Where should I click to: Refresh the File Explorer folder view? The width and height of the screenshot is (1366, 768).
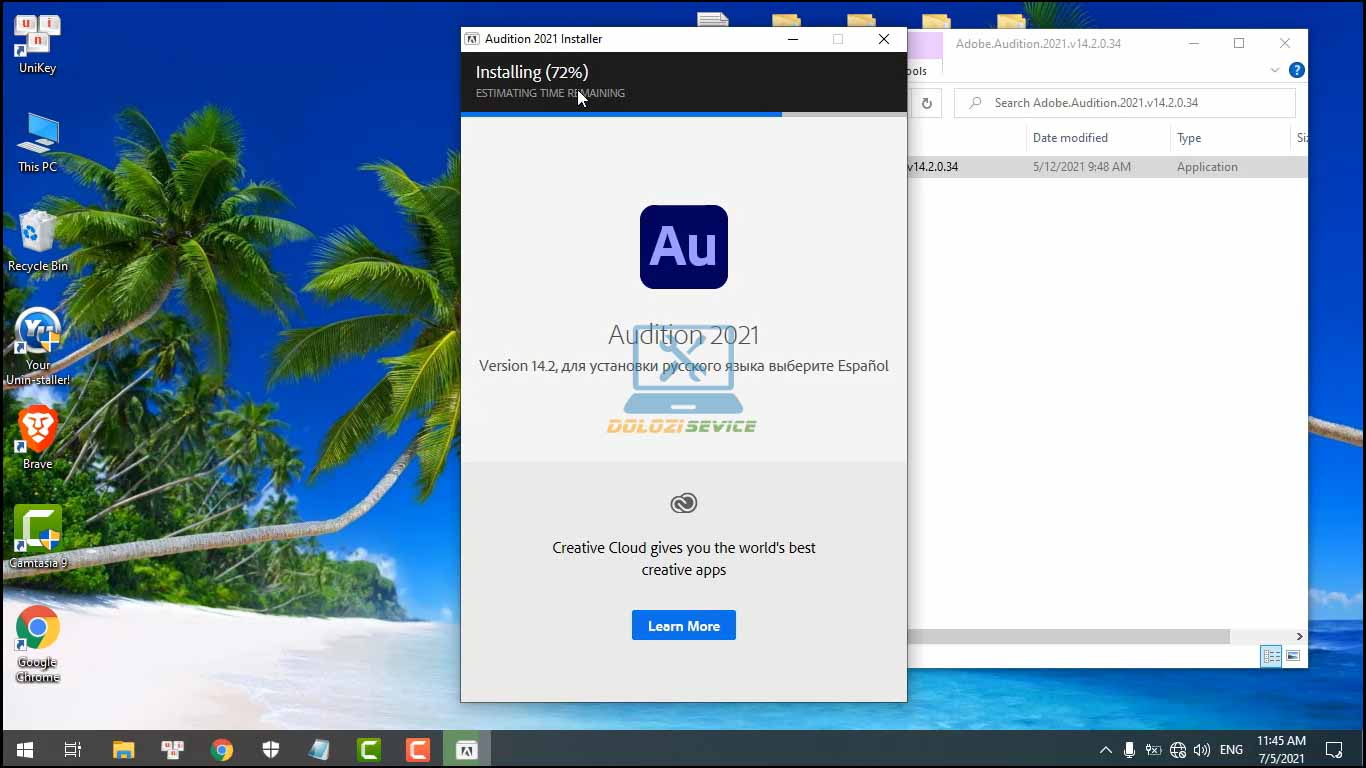coord(927,103)
